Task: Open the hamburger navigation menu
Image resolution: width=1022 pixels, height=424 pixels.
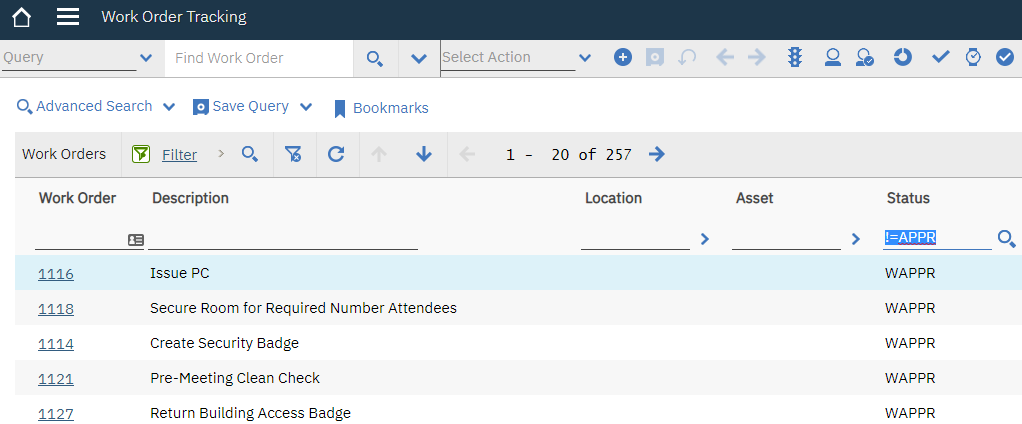Action: (x=68, y=17)
